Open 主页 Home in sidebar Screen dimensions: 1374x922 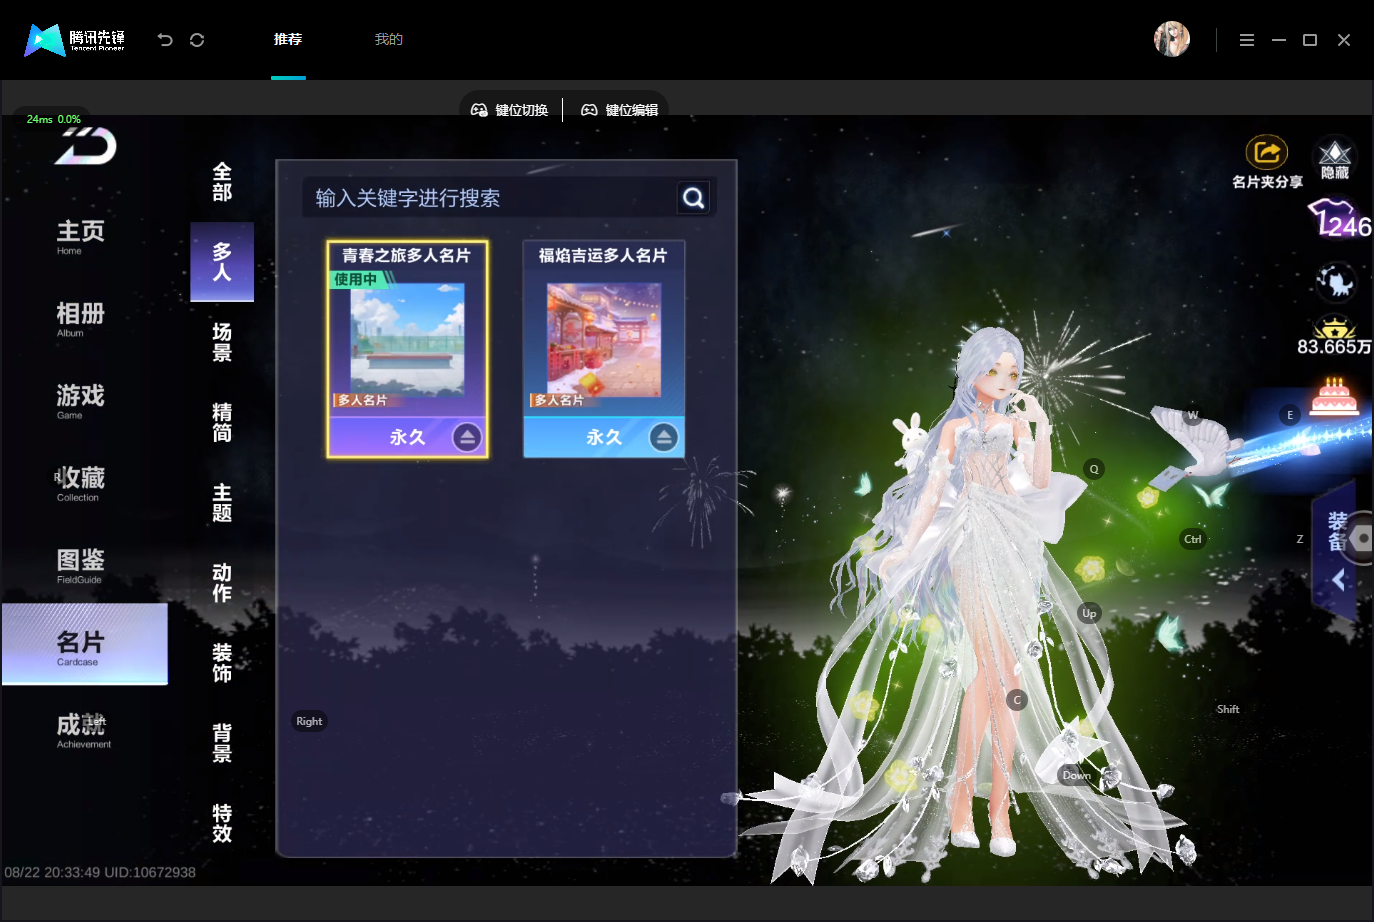point(81,237)
